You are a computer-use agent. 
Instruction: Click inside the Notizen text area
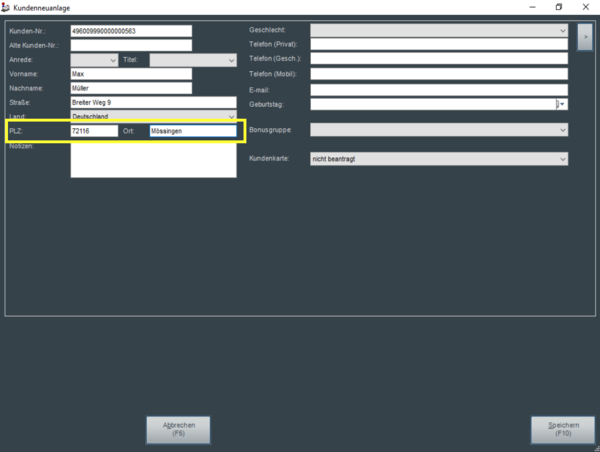click(153, 160)
